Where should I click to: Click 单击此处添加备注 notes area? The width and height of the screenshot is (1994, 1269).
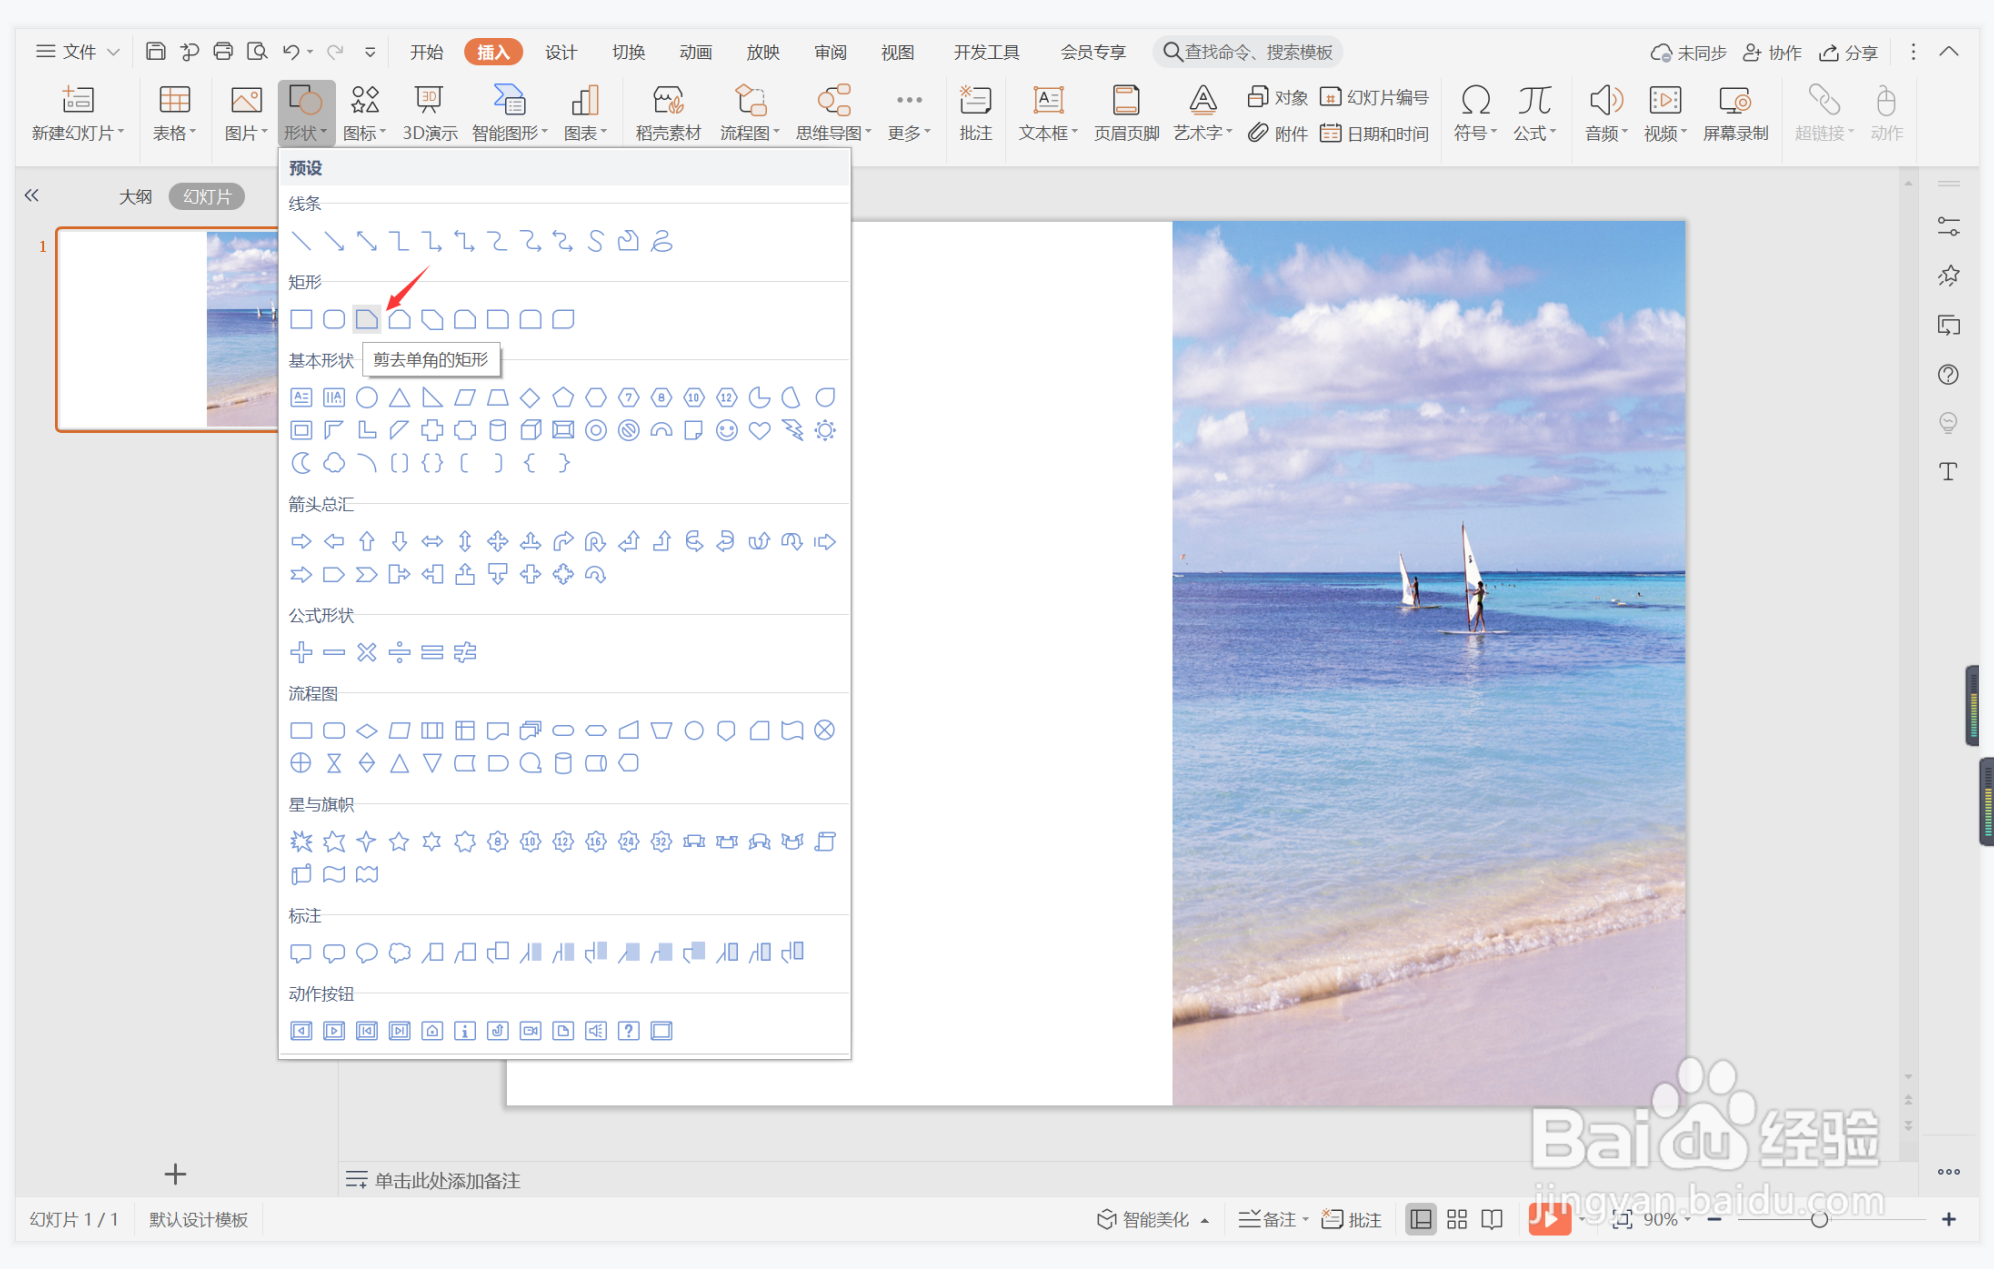click(x=447, y=1181)
